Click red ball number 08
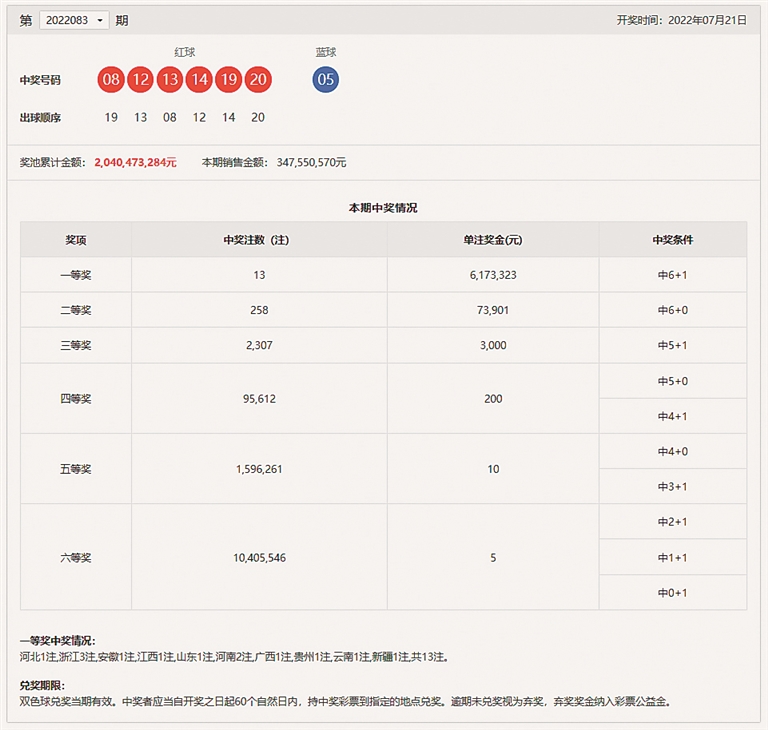Viewport: 768px width, 730px height. 111,80
